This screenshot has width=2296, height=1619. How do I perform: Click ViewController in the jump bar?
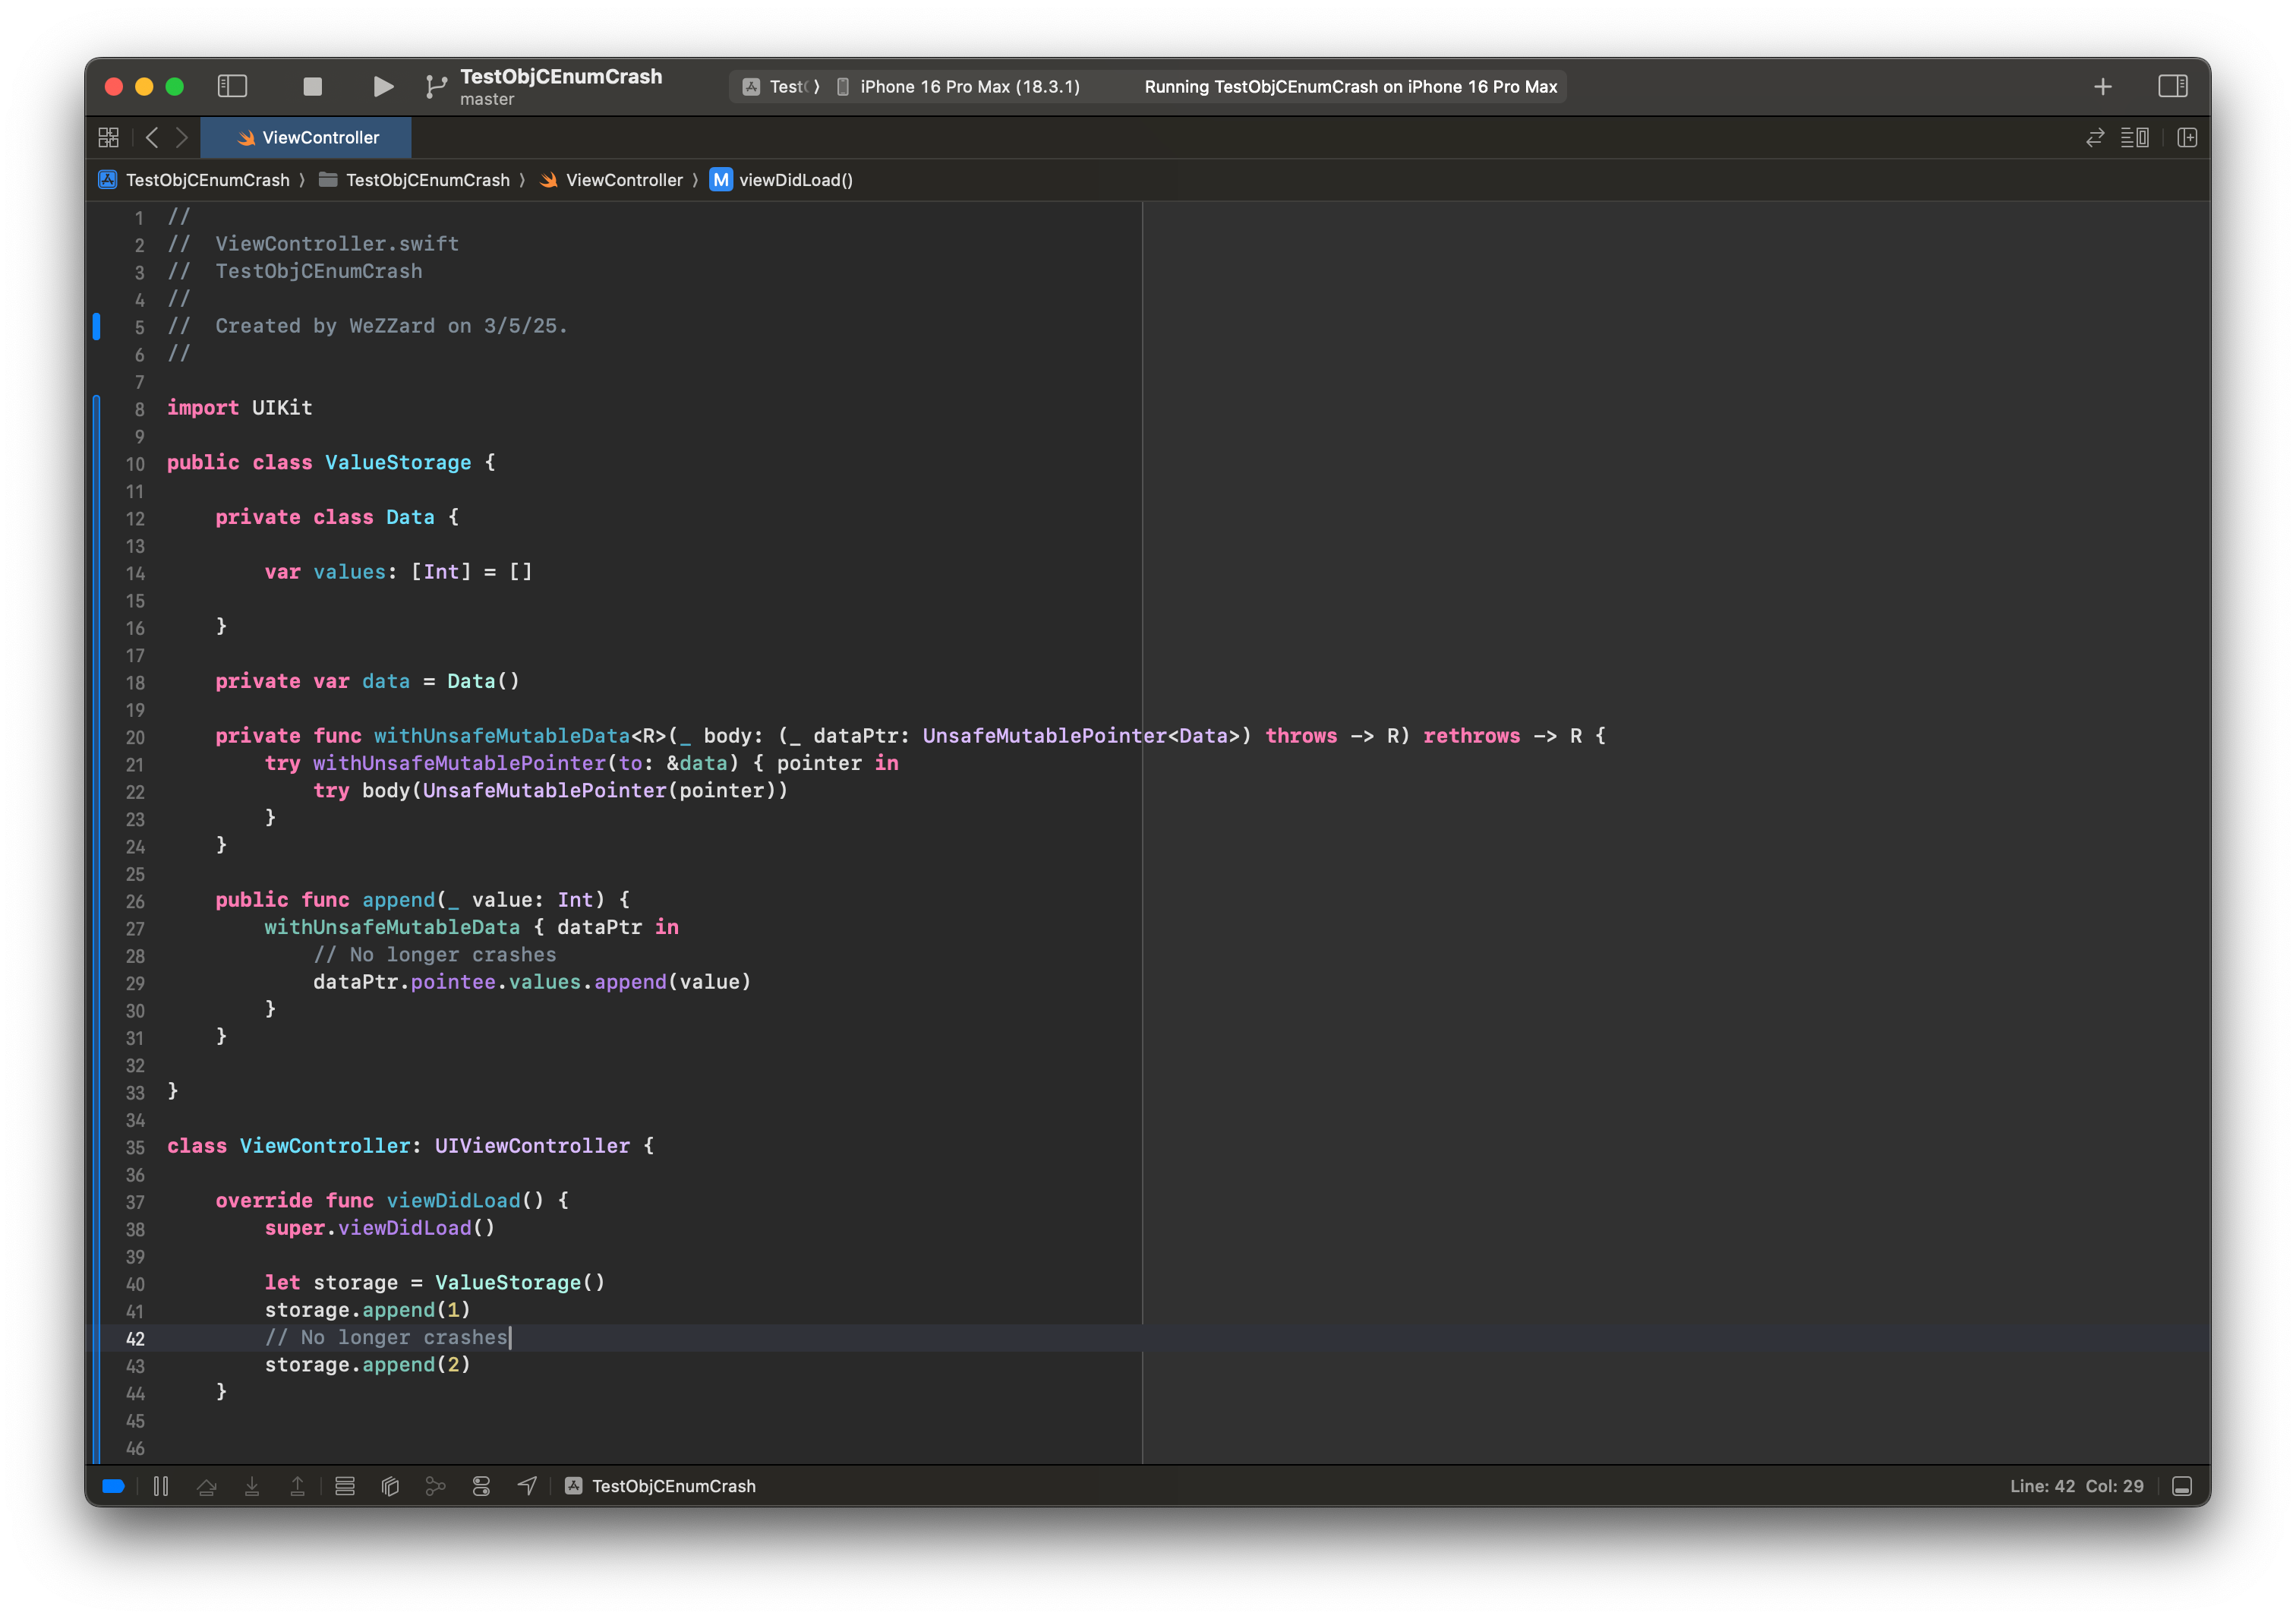[x=623, y=180]
